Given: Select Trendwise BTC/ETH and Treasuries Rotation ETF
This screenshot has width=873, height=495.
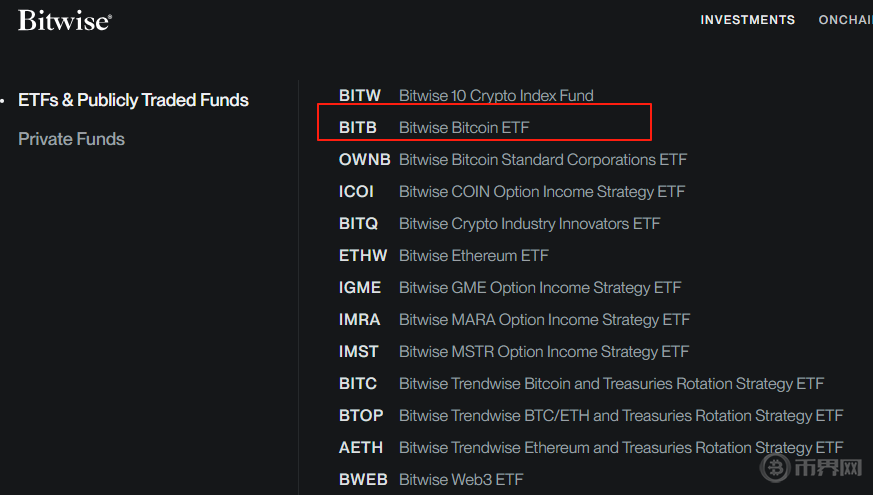Looking at the screenshot, I should coord(621,416).
